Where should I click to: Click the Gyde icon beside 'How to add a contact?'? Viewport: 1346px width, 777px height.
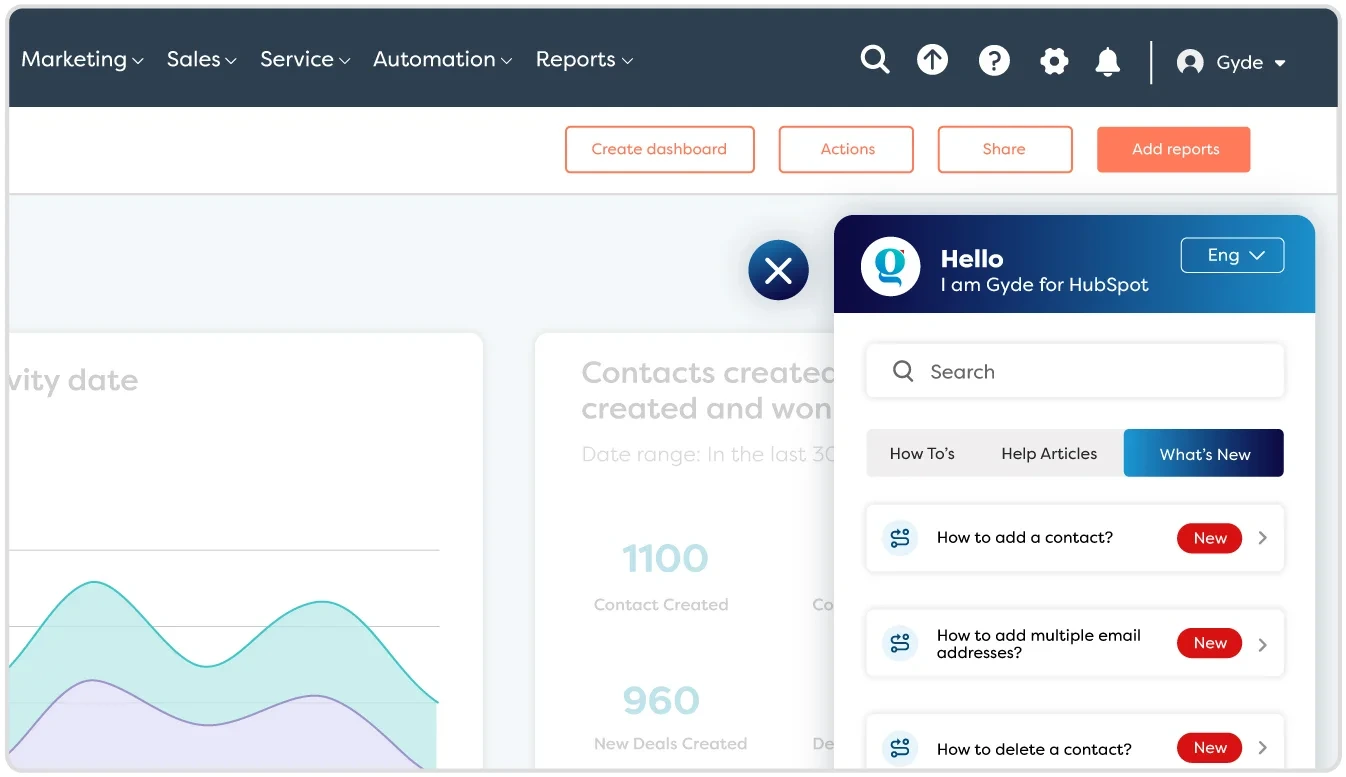pyautogui.click(x=899, y=538)
